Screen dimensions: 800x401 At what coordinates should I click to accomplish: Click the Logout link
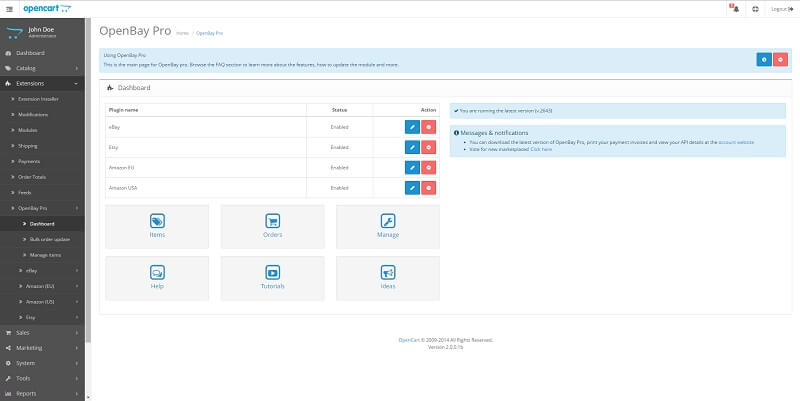pyautogui.click(x=782, y=9)
